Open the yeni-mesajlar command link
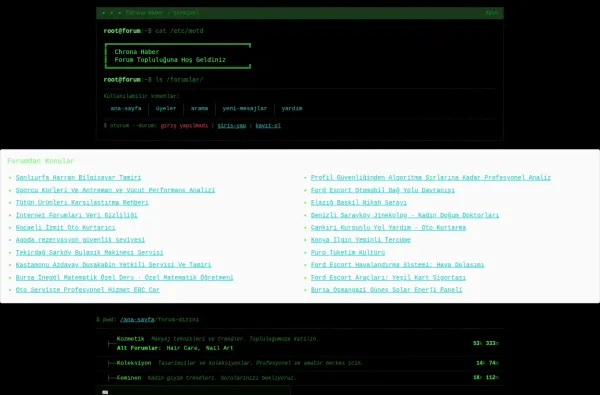 tap(245, 108)
